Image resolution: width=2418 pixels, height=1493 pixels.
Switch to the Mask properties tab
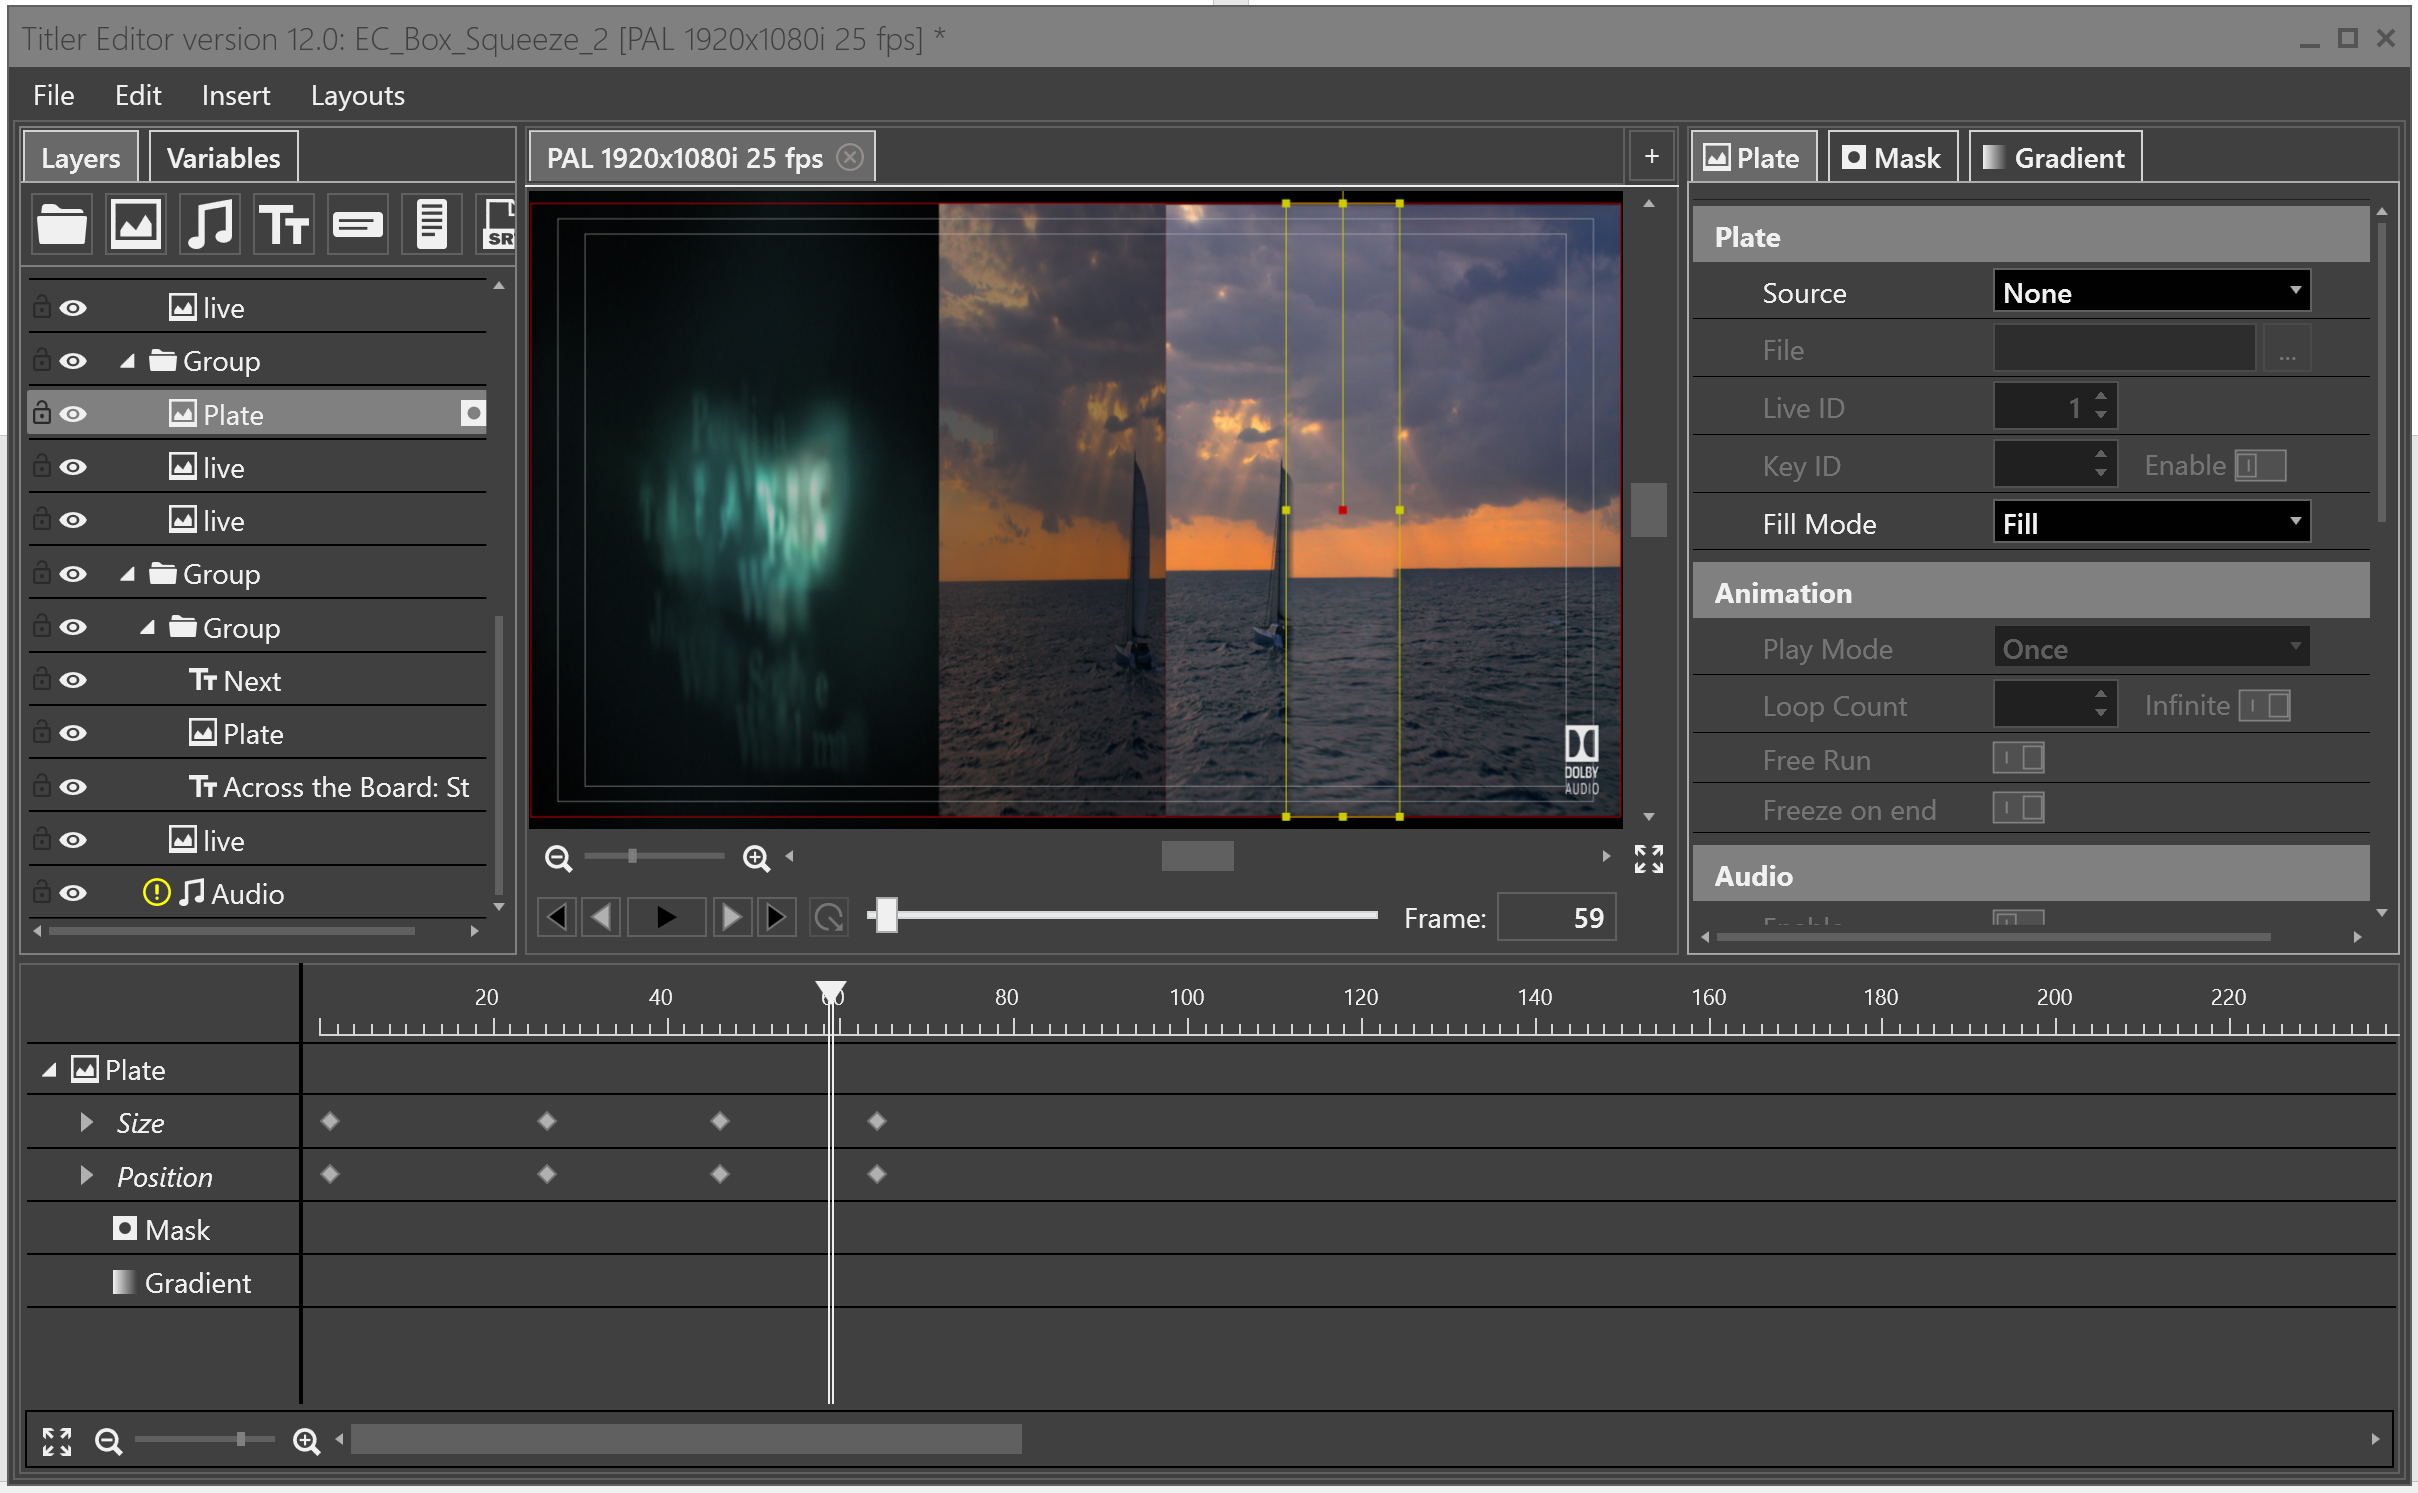1892,157
